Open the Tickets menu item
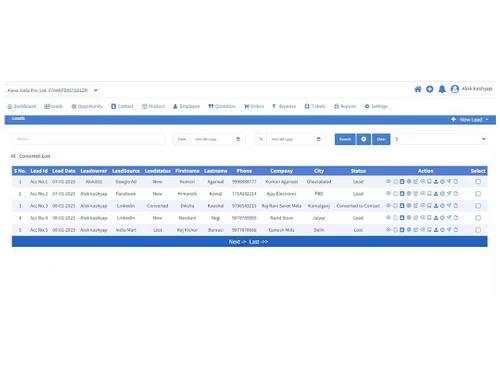 [x=315, y=106]
